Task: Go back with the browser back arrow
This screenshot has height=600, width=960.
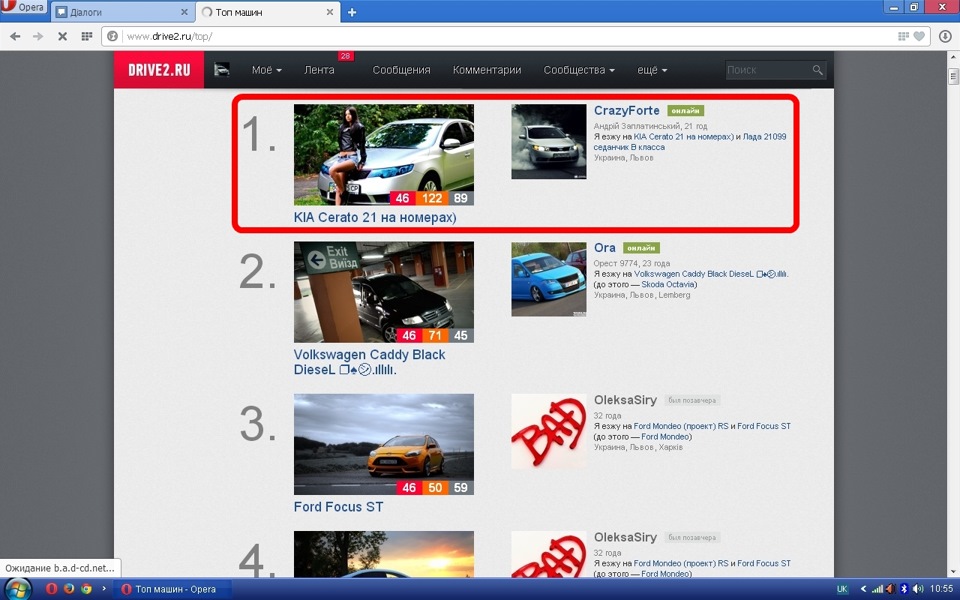Action: (x=15, y=37)
